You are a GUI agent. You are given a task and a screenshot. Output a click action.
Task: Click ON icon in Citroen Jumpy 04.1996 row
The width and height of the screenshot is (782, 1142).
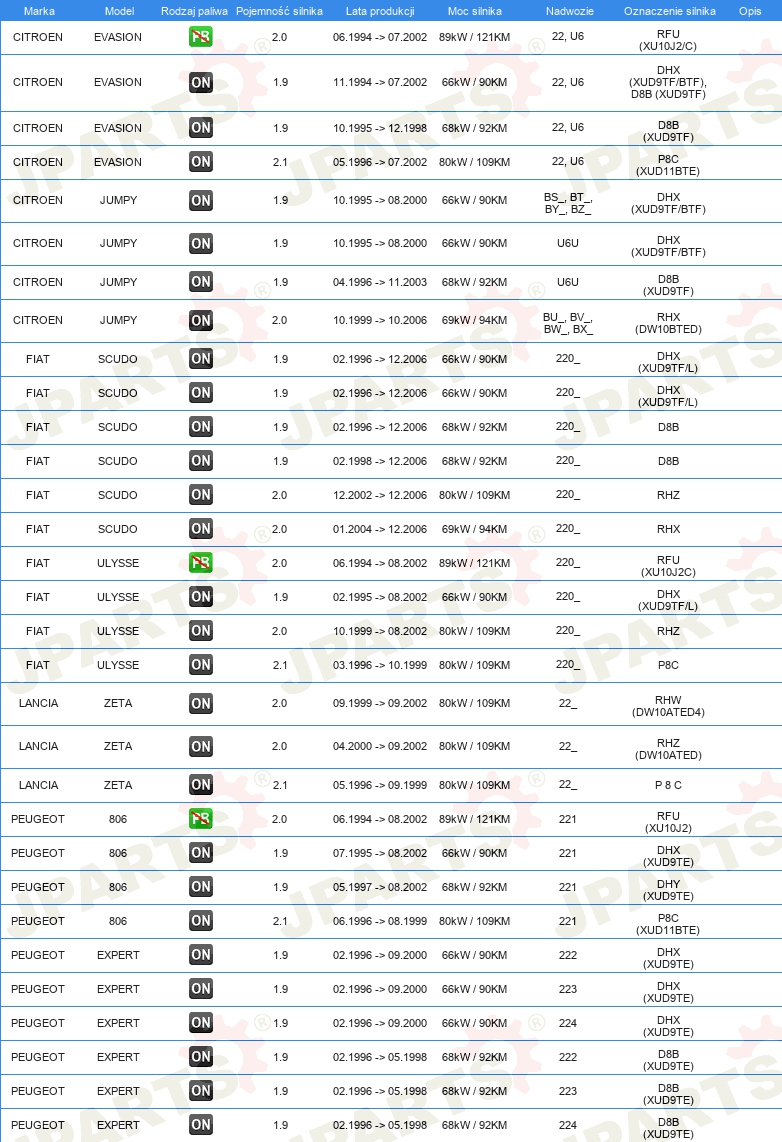[200, 282]
